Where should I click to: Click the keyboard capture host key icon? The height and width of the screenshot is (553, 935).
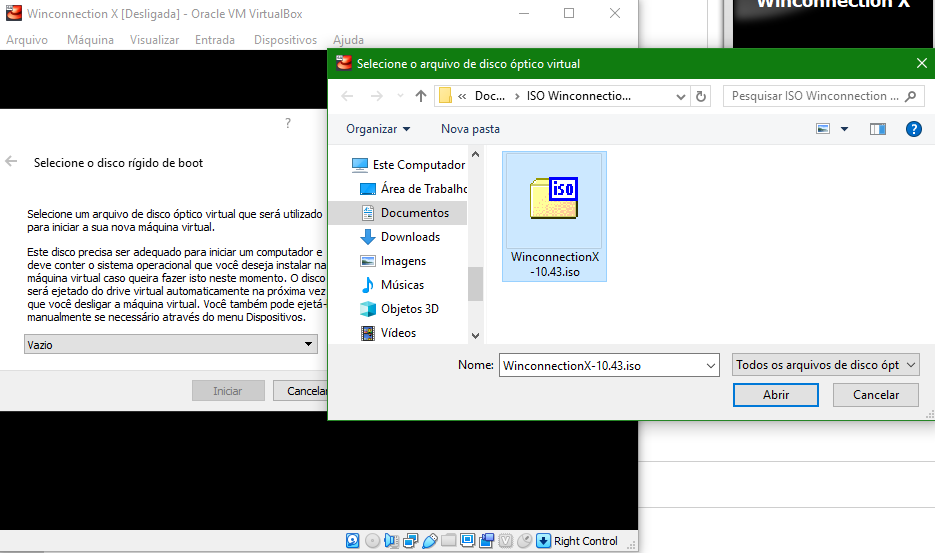[543, 540]
